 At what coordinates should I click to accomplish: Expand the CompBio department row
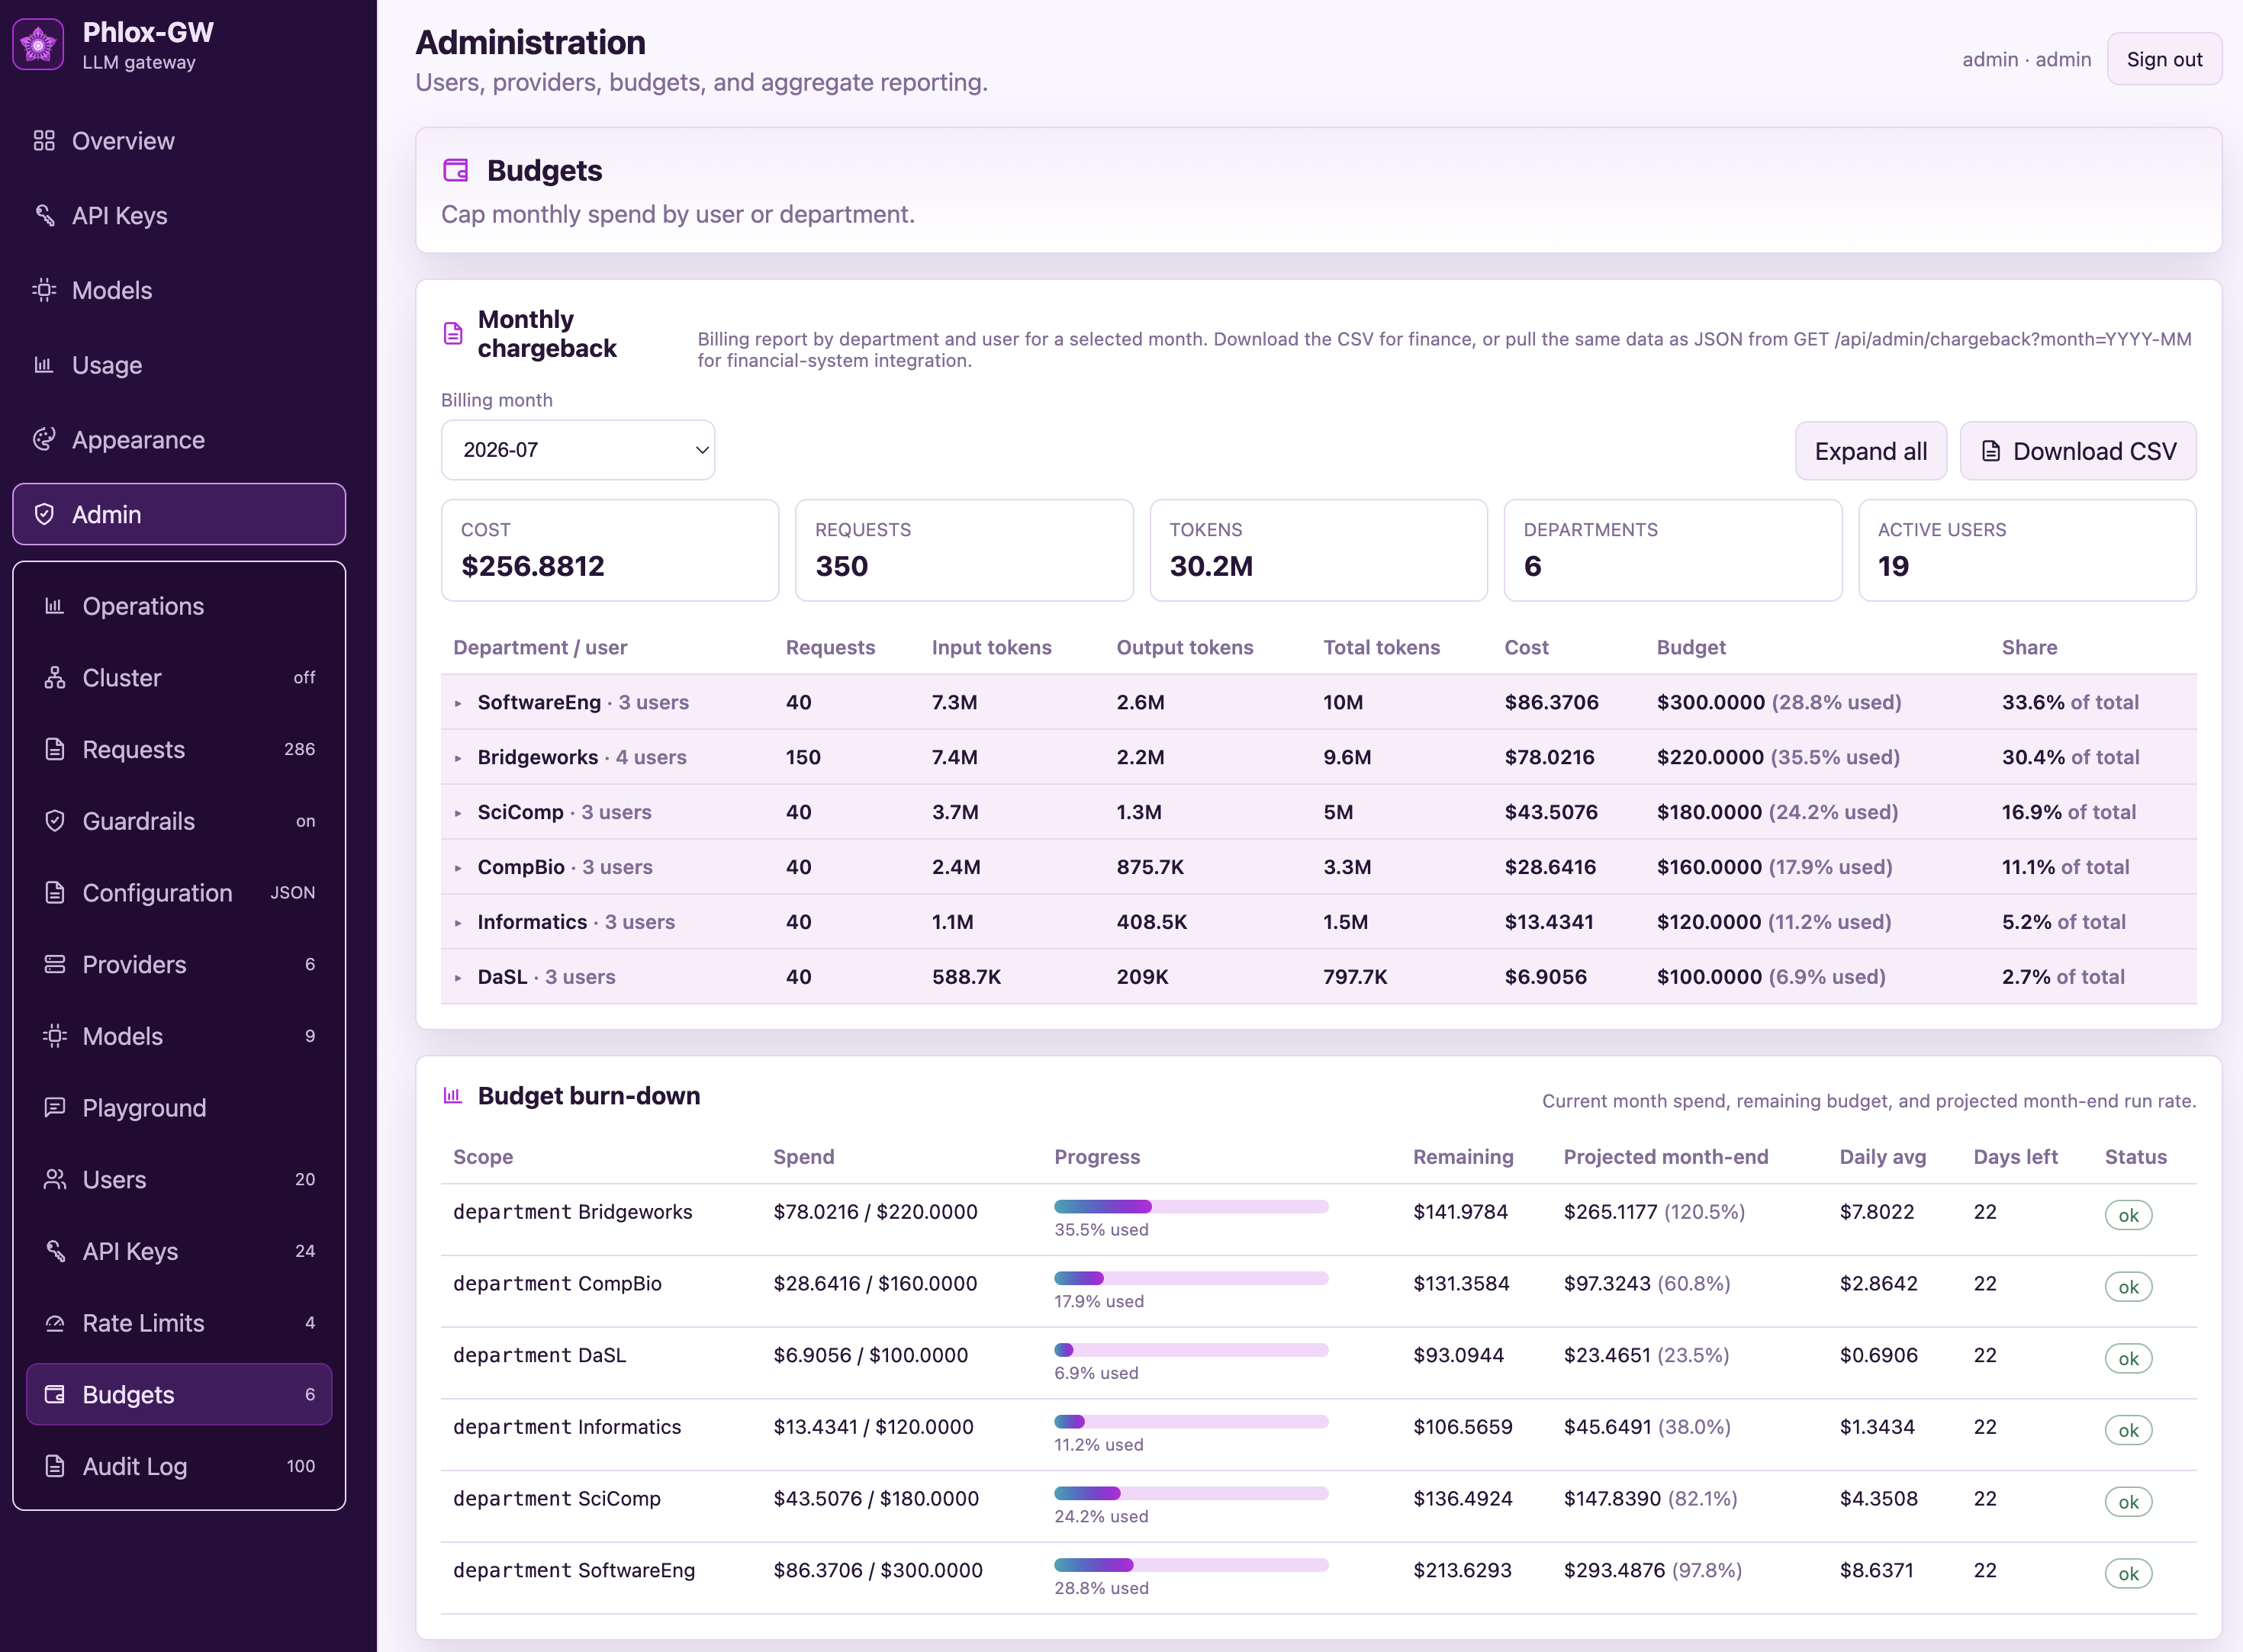tap(458, 868)
